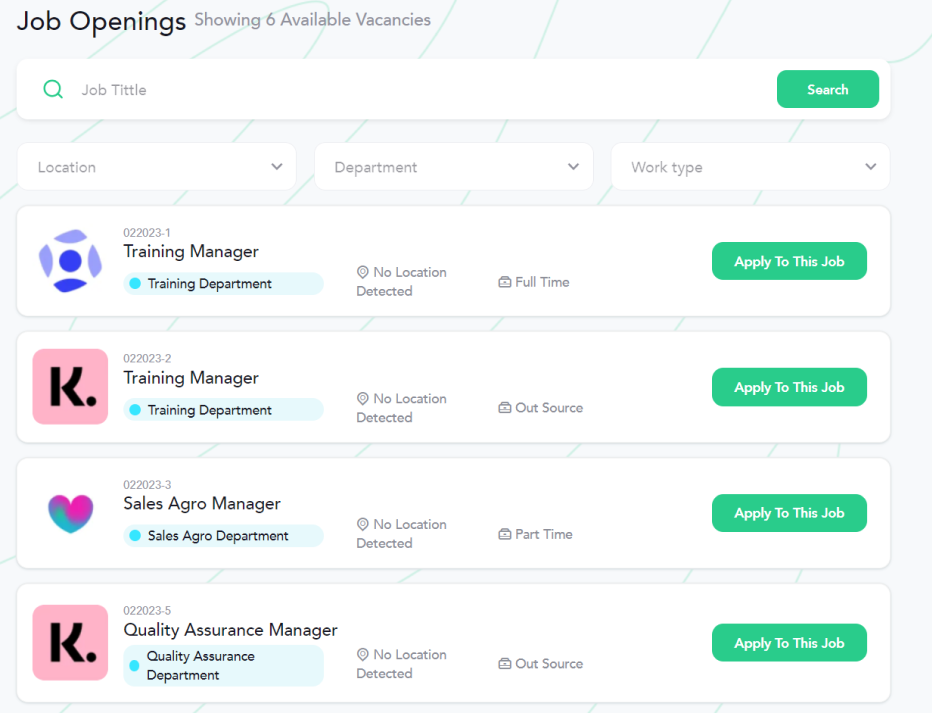Click No Location Detected on Sales Agro Manager
Screen dimensions: 932x713
[x=402, y=534]
